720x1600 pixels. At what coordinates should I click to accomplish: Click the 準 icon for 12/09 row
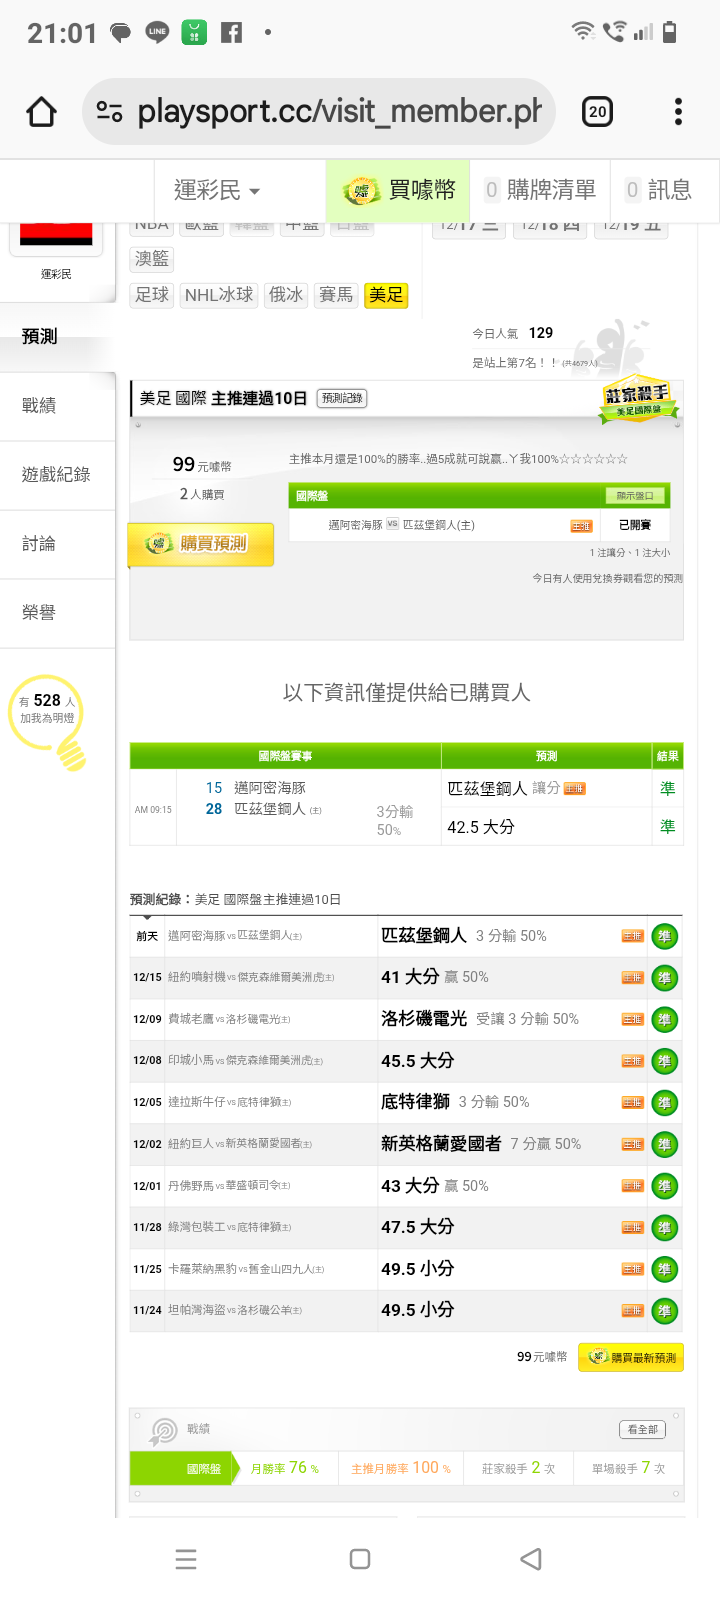[x=664, y=1020]
